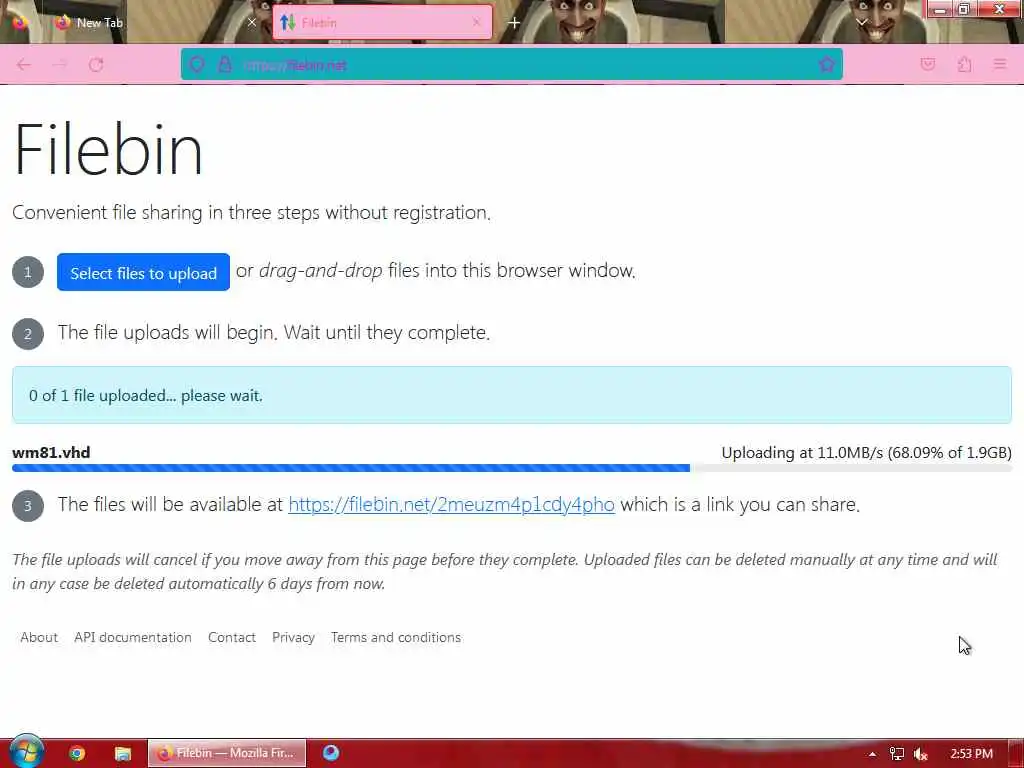The height and width of the screenshot is (768, 1024).
Task: Open Pocket save icon in toolbar
Action: coord(927,64)
